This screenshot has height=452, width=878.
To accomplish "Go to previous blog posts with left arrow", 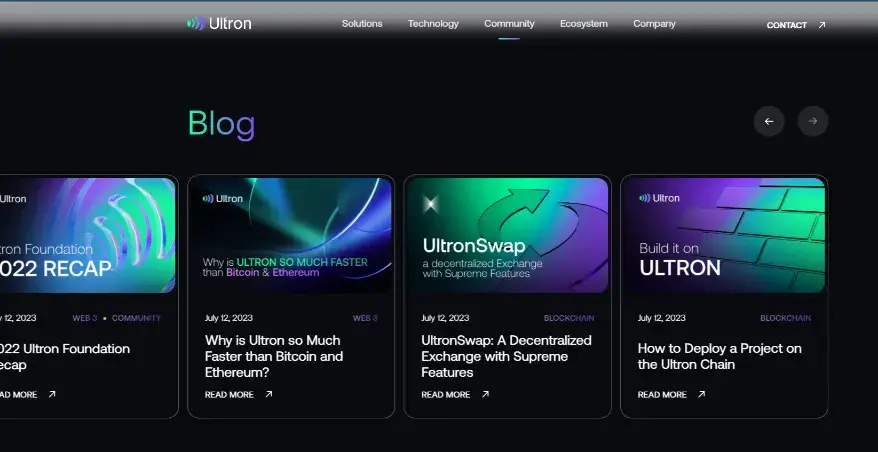I will tap(769, 121).
